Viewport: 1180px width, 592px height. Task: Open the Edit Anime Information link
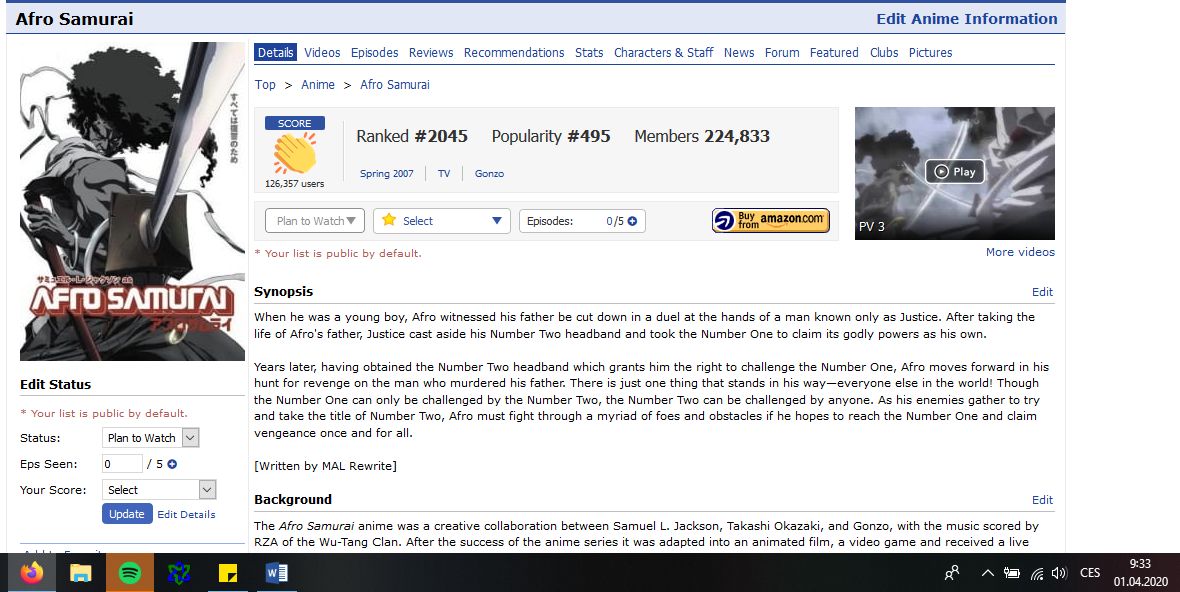[966, 19]
